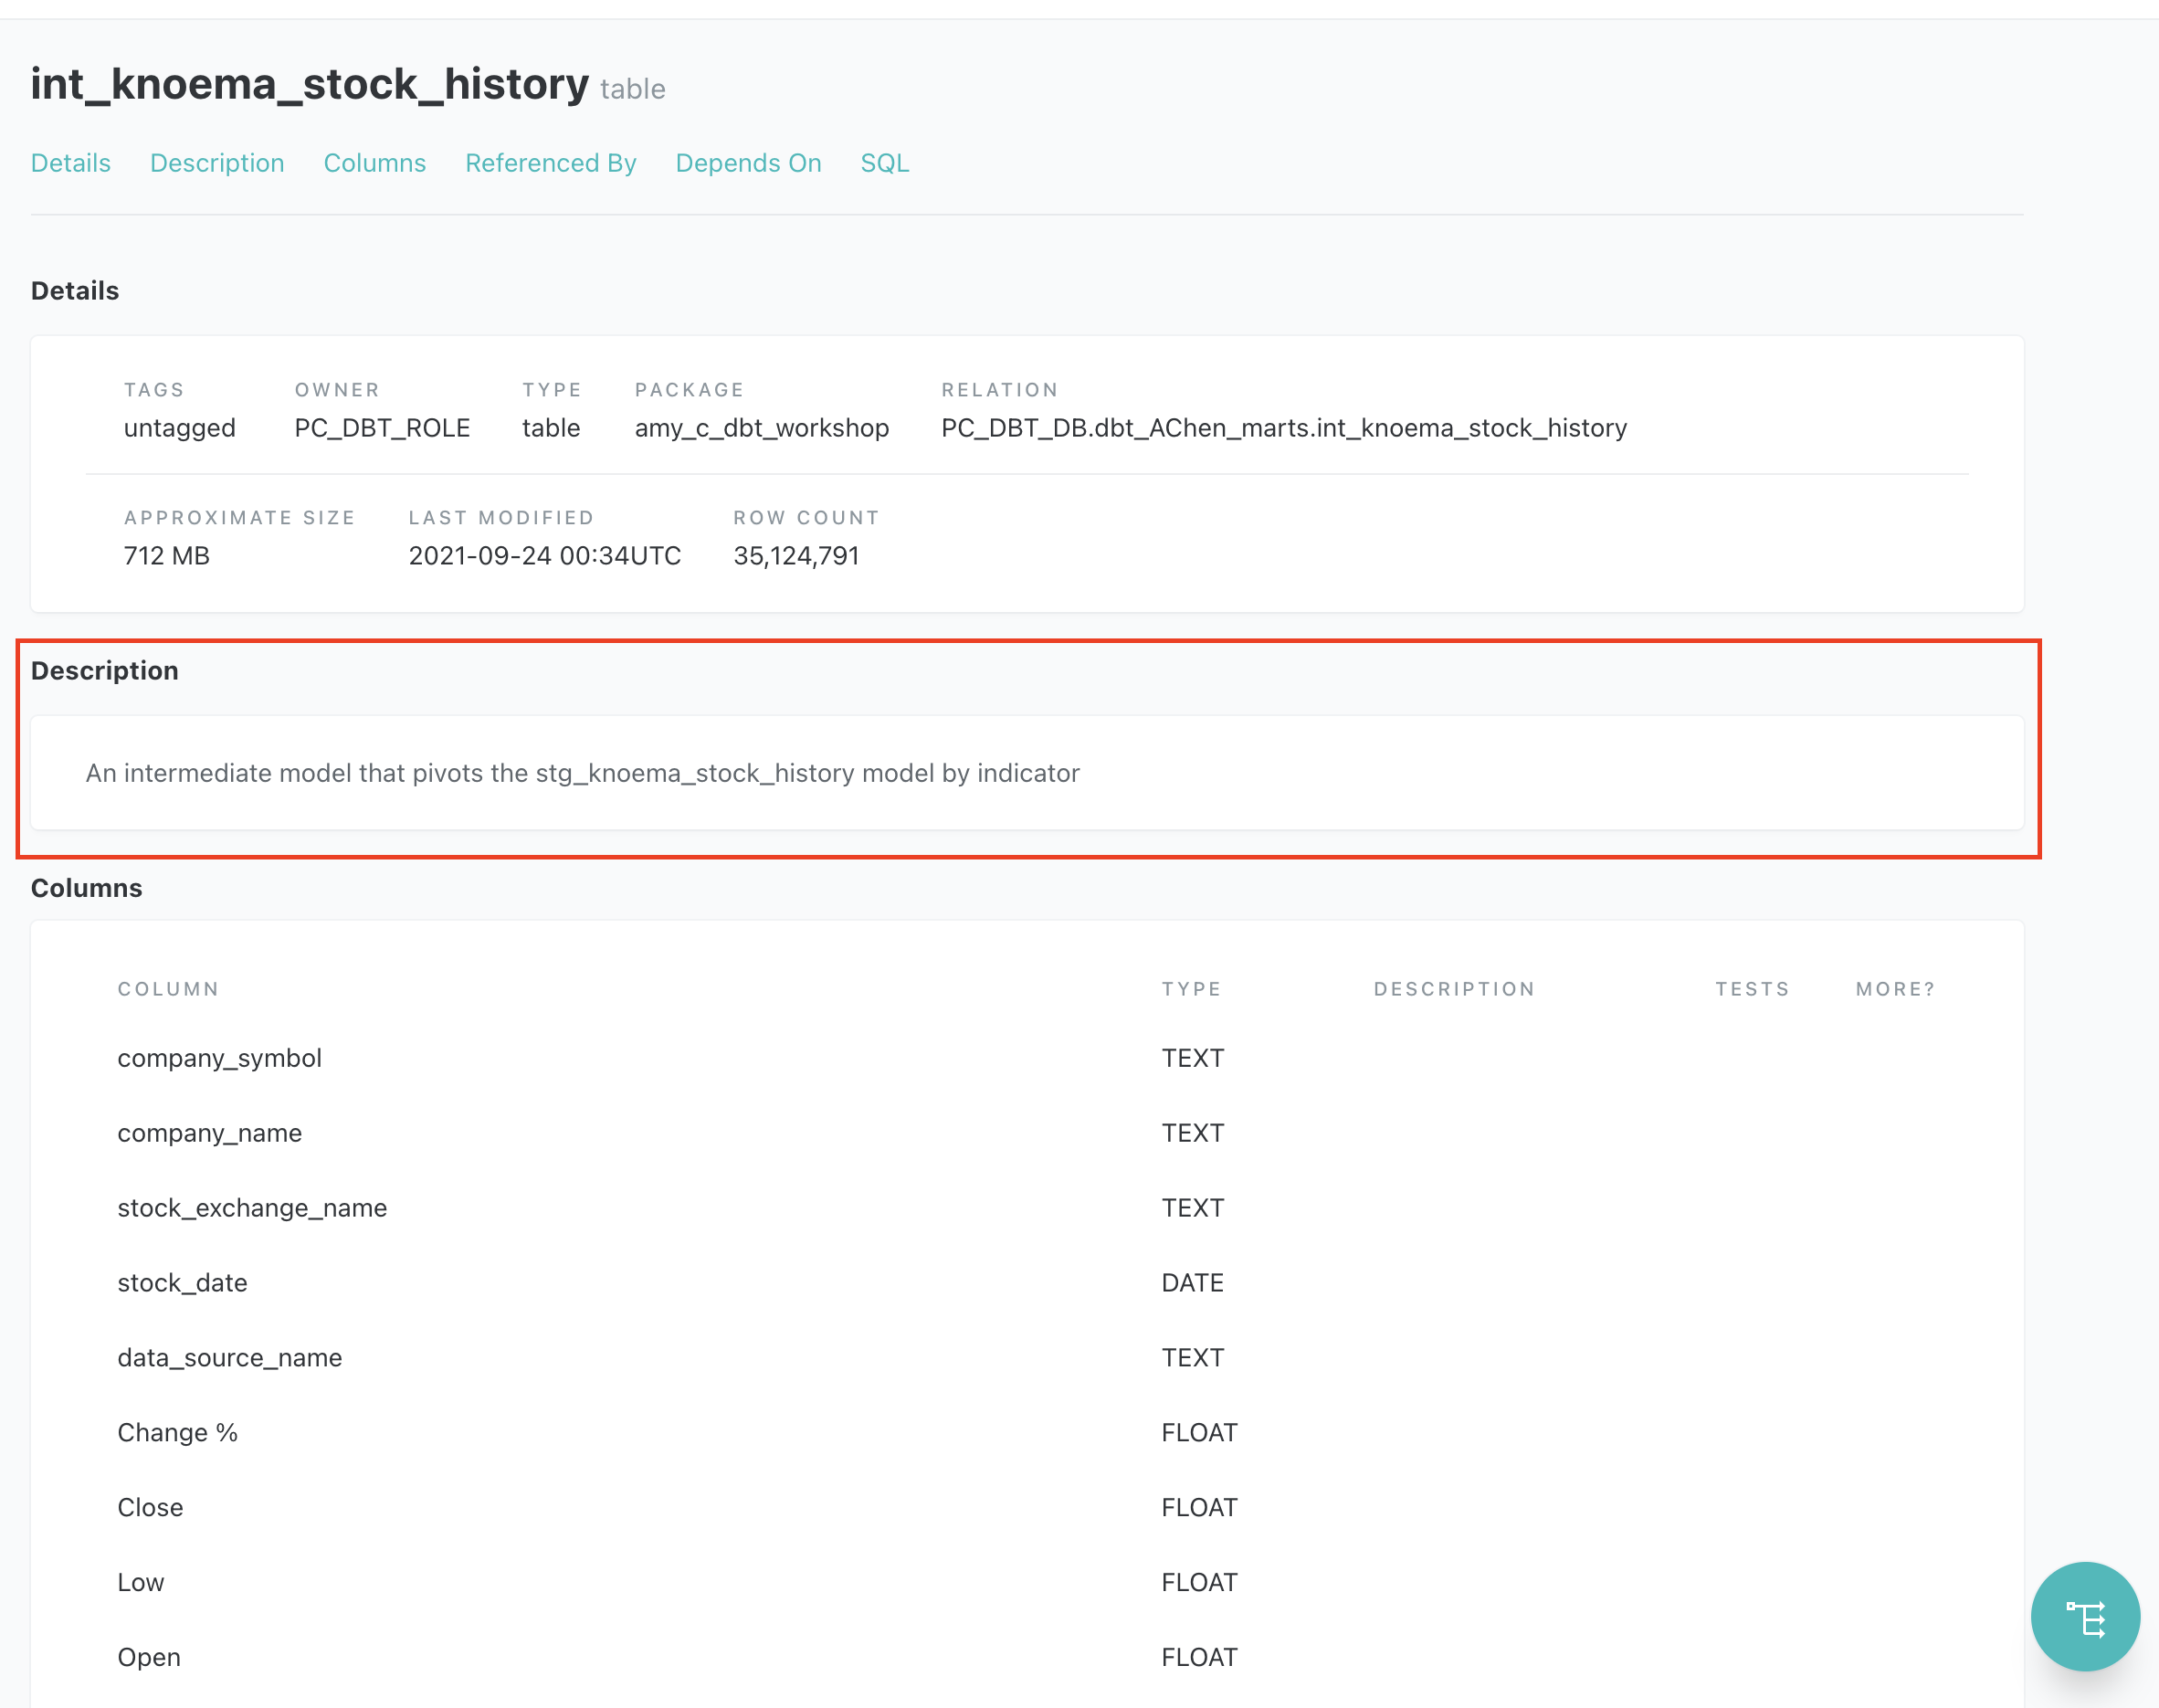Jump to the Description tab
Viewport: 2159px width, 1708px height.
tap(217, 163)
